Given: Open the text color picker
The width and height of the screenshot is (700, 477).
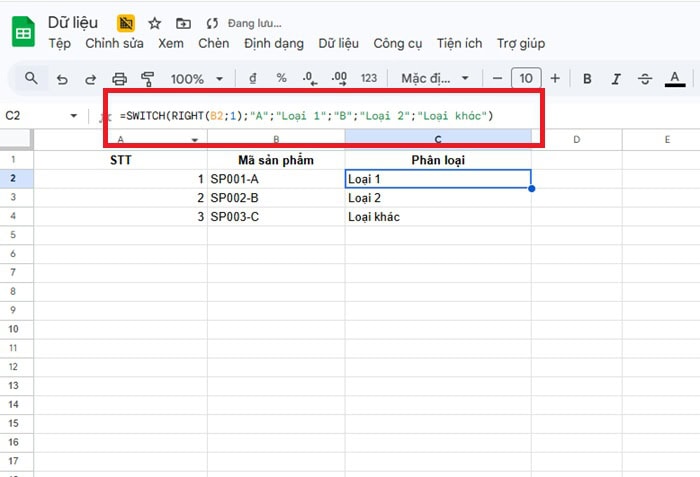Looking at the screenshot, I should click(x=675, y=78).
